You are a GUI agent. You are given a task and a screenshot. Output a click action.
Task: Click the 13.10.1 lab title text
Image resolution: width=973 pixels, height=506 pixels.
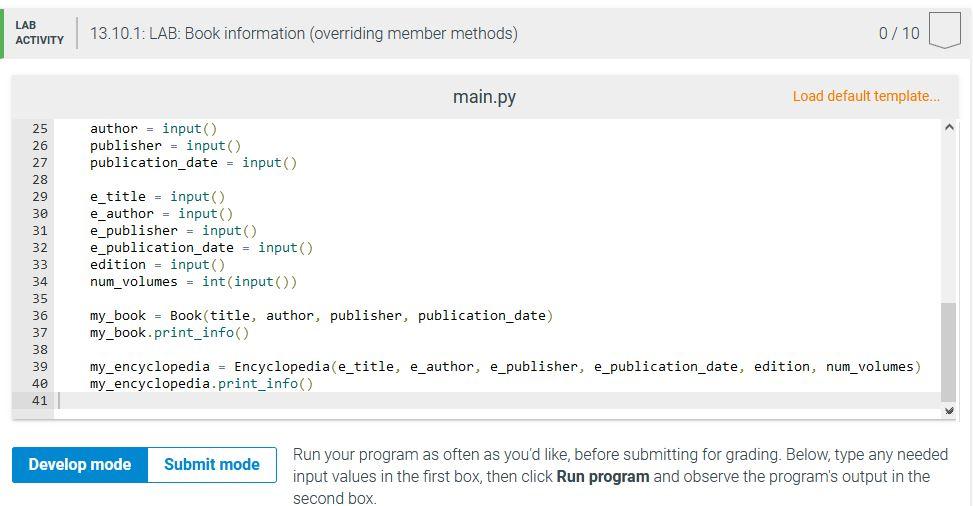point(303,33)
